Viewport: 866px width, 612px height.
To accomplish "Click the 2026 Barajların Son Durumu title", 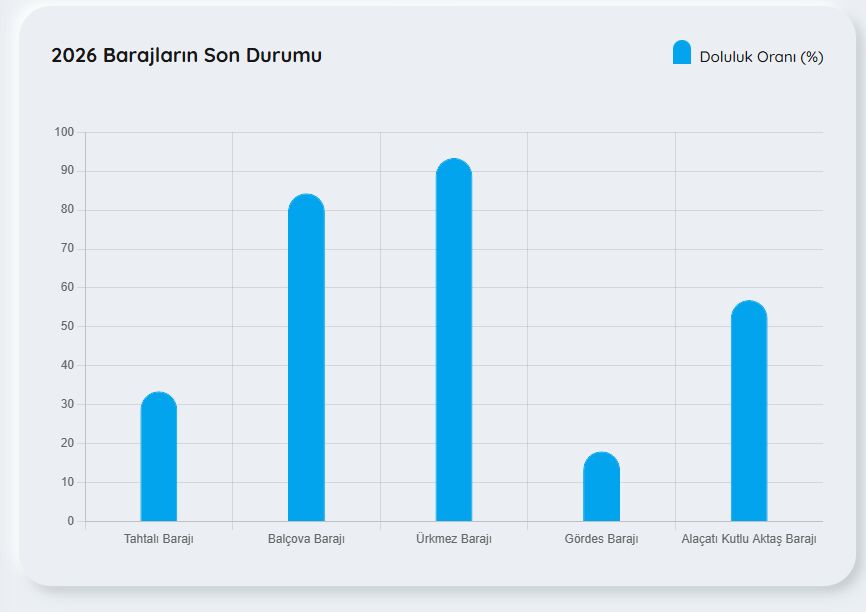I will [186, 55].
